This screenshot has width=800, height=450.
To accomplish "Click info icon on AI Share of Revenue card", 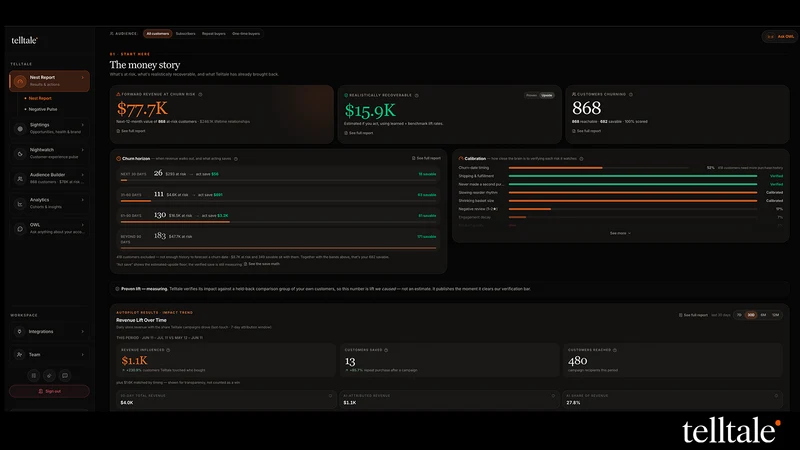I will (777, 395).
